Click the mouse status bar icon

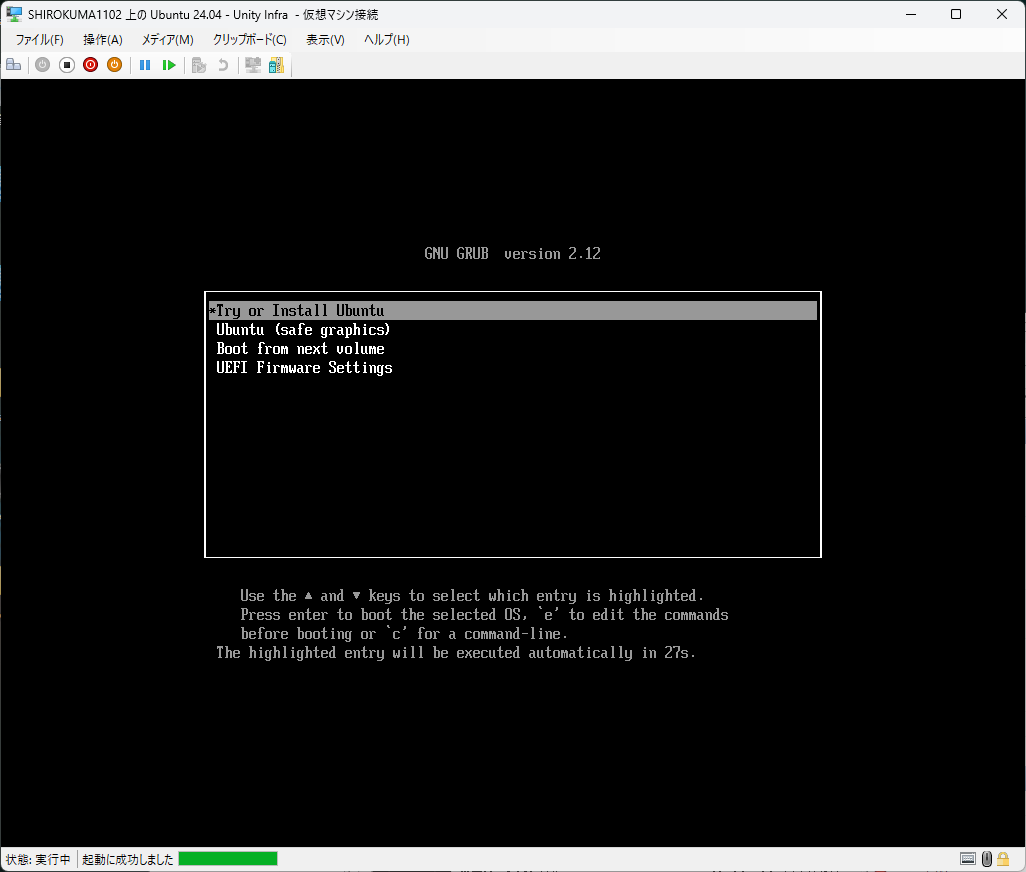point(987,858)
